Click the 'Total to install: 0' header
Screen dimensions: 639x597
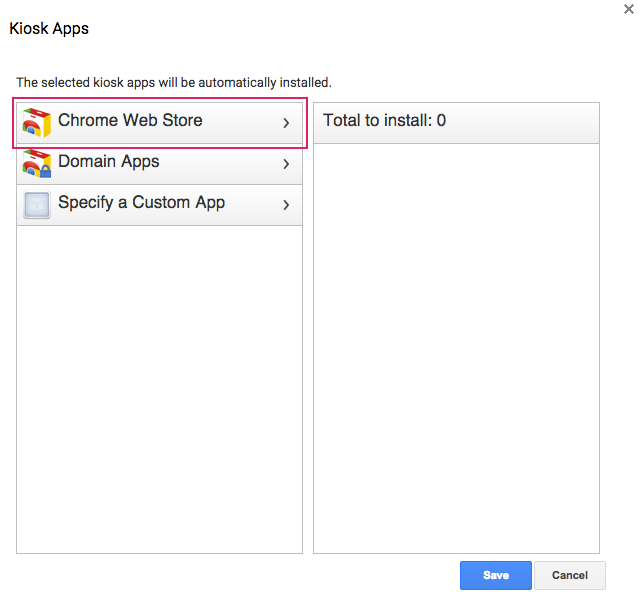(x=456, y=122)
